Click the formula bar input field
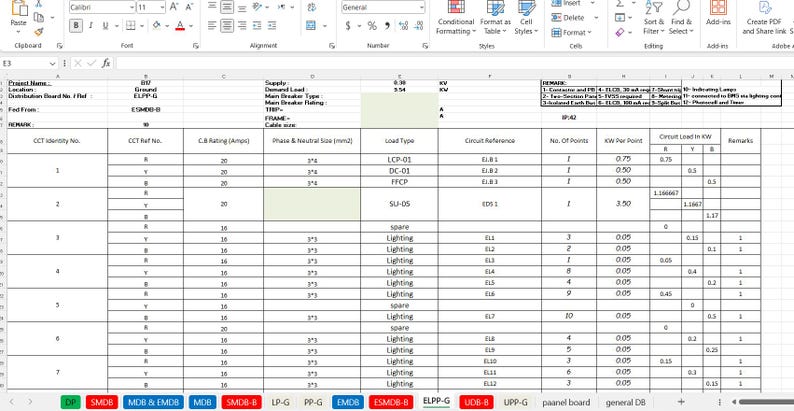 pos(454,63)
